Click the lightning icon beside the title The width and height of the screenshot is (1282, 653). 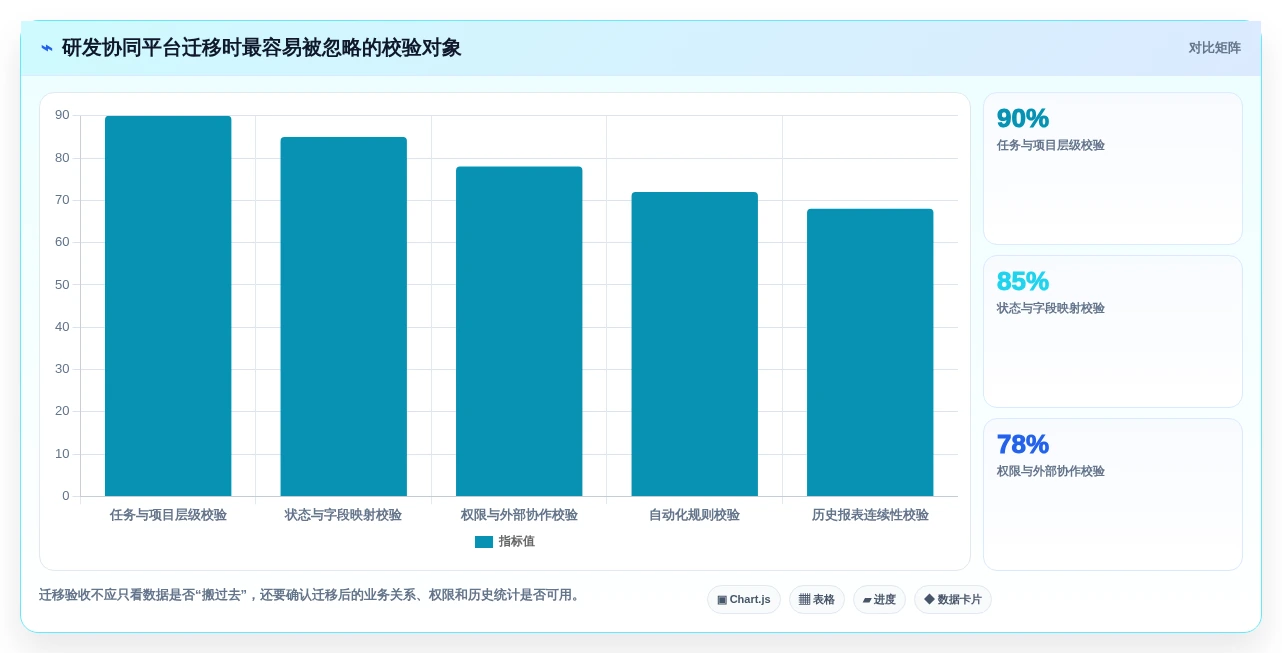pyautogui.click(x=47, y=48)
